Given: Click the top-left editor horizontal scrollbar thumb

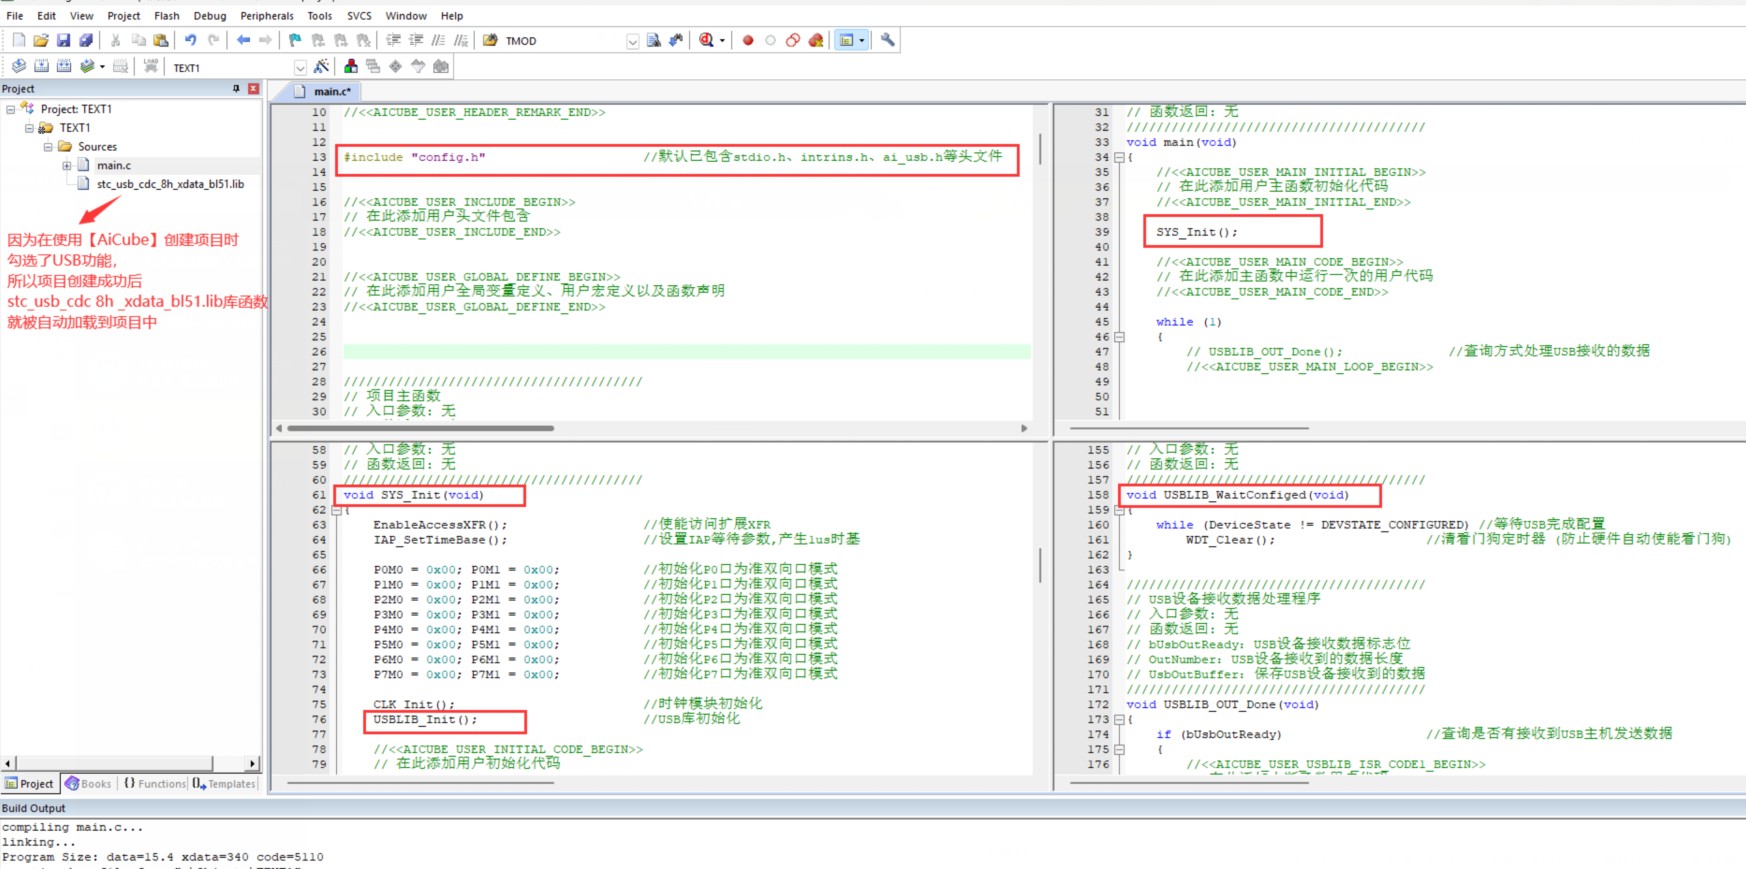Looking at the screenshot, I should (420, 428).
